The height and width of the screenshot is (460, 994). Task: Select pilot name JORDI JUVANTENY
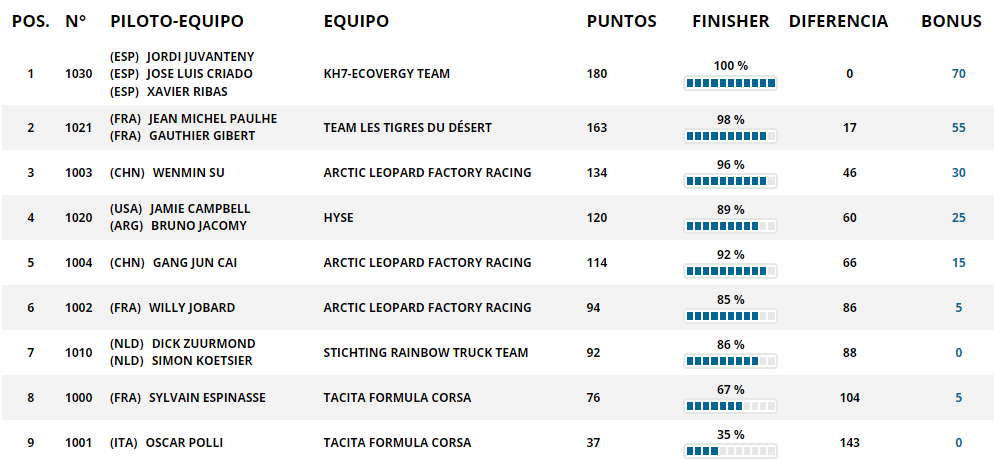pyautogui.click(x=200, y=57)
